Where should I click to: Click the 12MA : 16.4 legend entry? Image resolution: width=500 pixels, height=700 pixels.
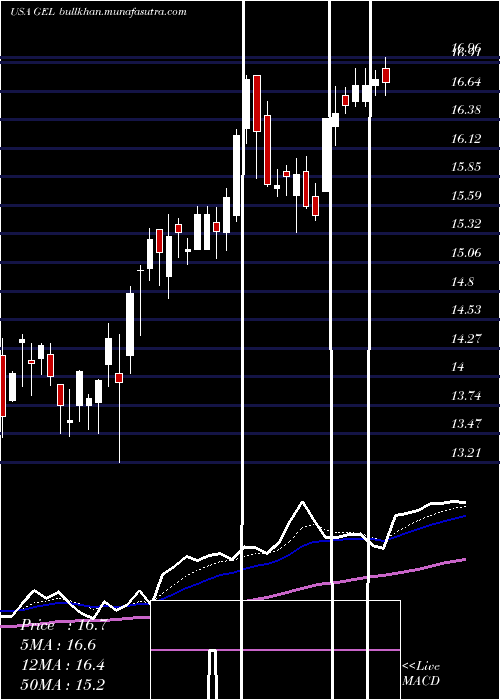63,665
